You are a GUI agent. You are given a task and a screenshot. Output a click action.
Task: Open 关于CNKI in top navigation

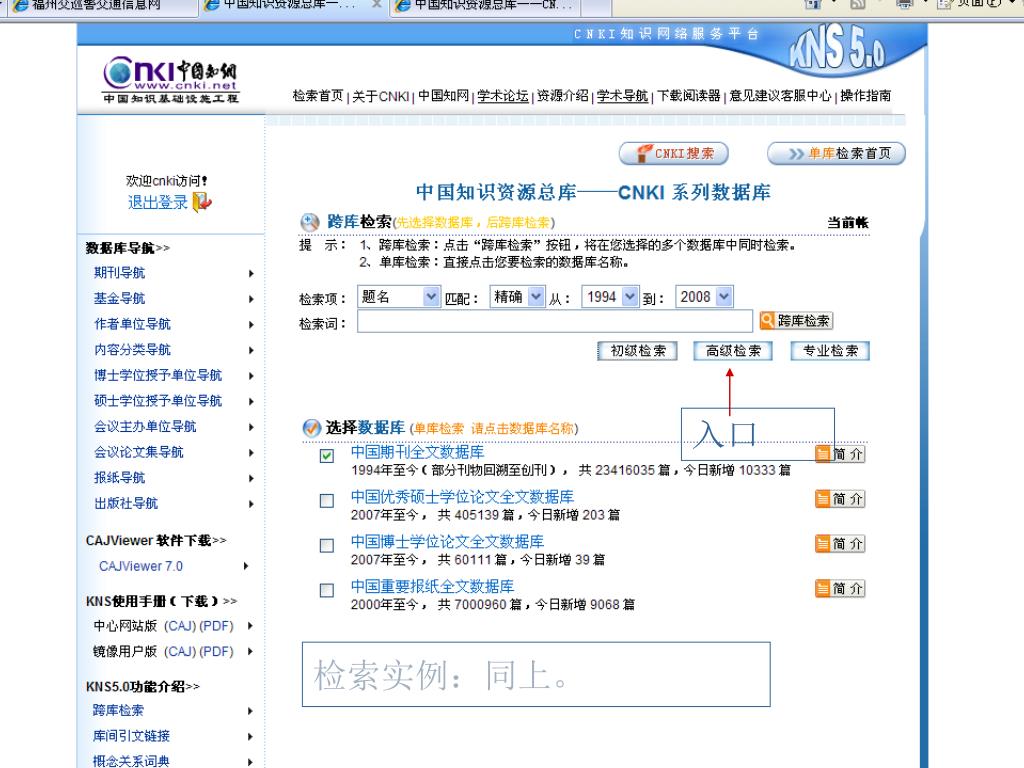point(381,96)
